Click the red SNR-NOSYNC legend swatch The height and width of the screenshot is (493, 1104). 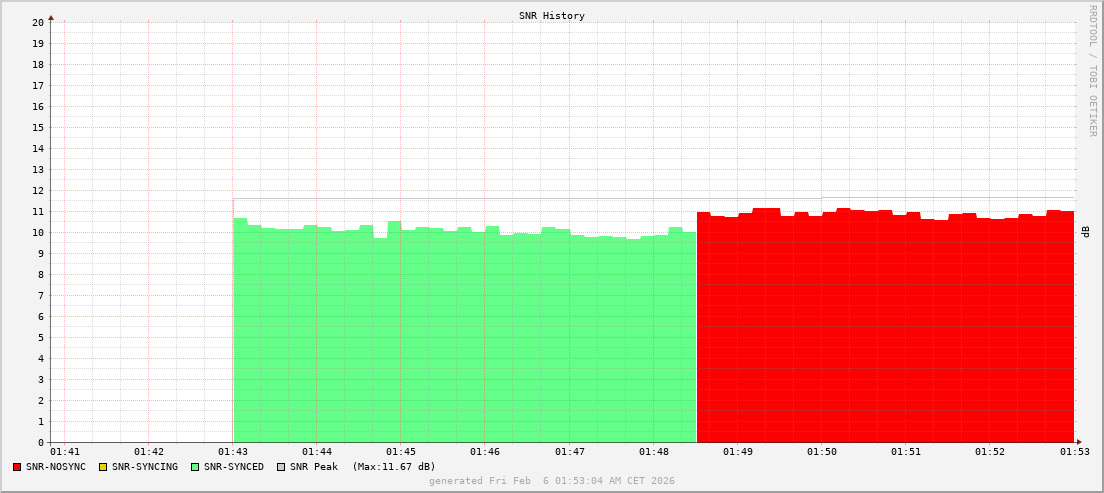click(17, 467)
